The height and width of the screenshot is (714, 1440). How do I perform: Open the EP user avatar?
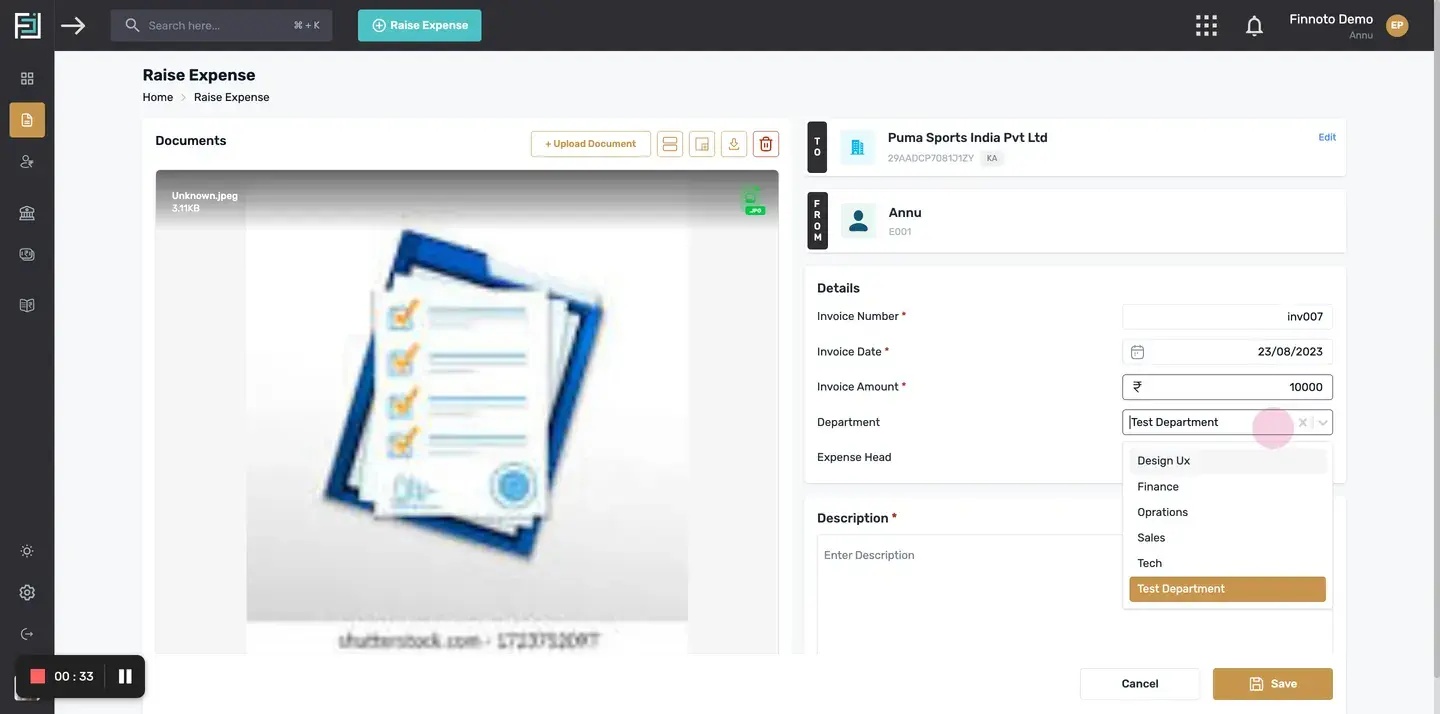(1397, 26)
